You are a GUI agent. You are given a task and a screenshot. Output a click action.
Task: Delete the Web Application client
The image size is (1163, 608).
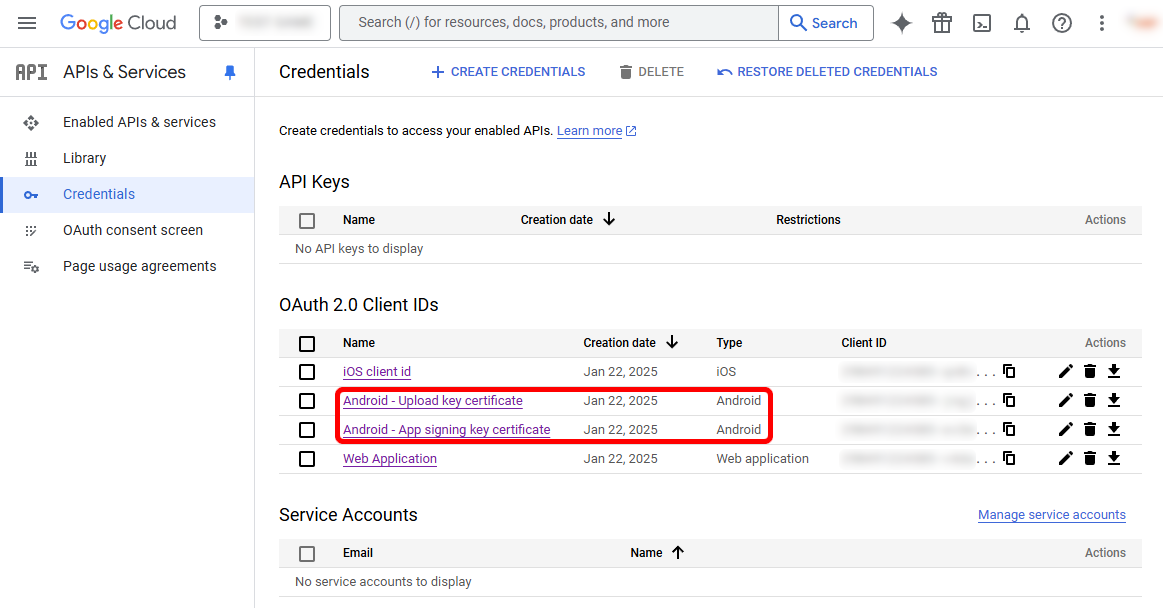1090,458
